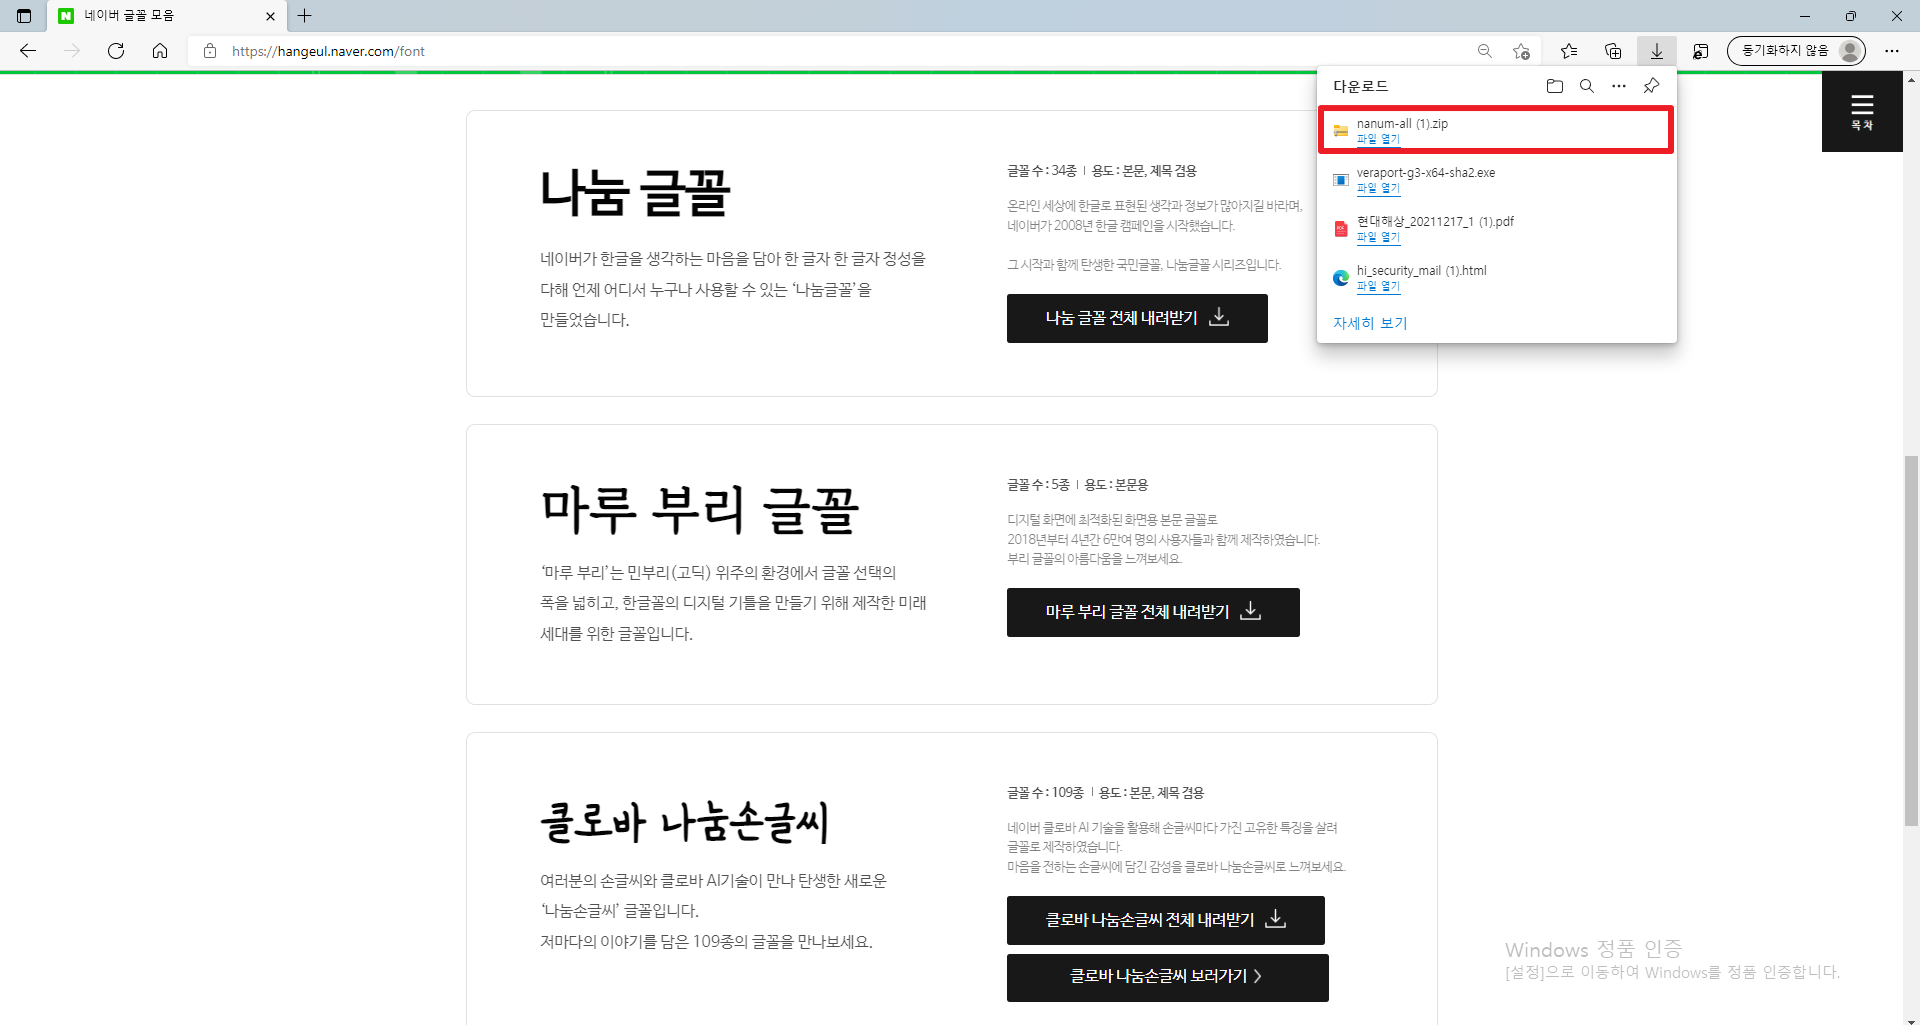1920x1025 pixels.
Task: Add this page to favorites star icon
Action: [1522, 51]
